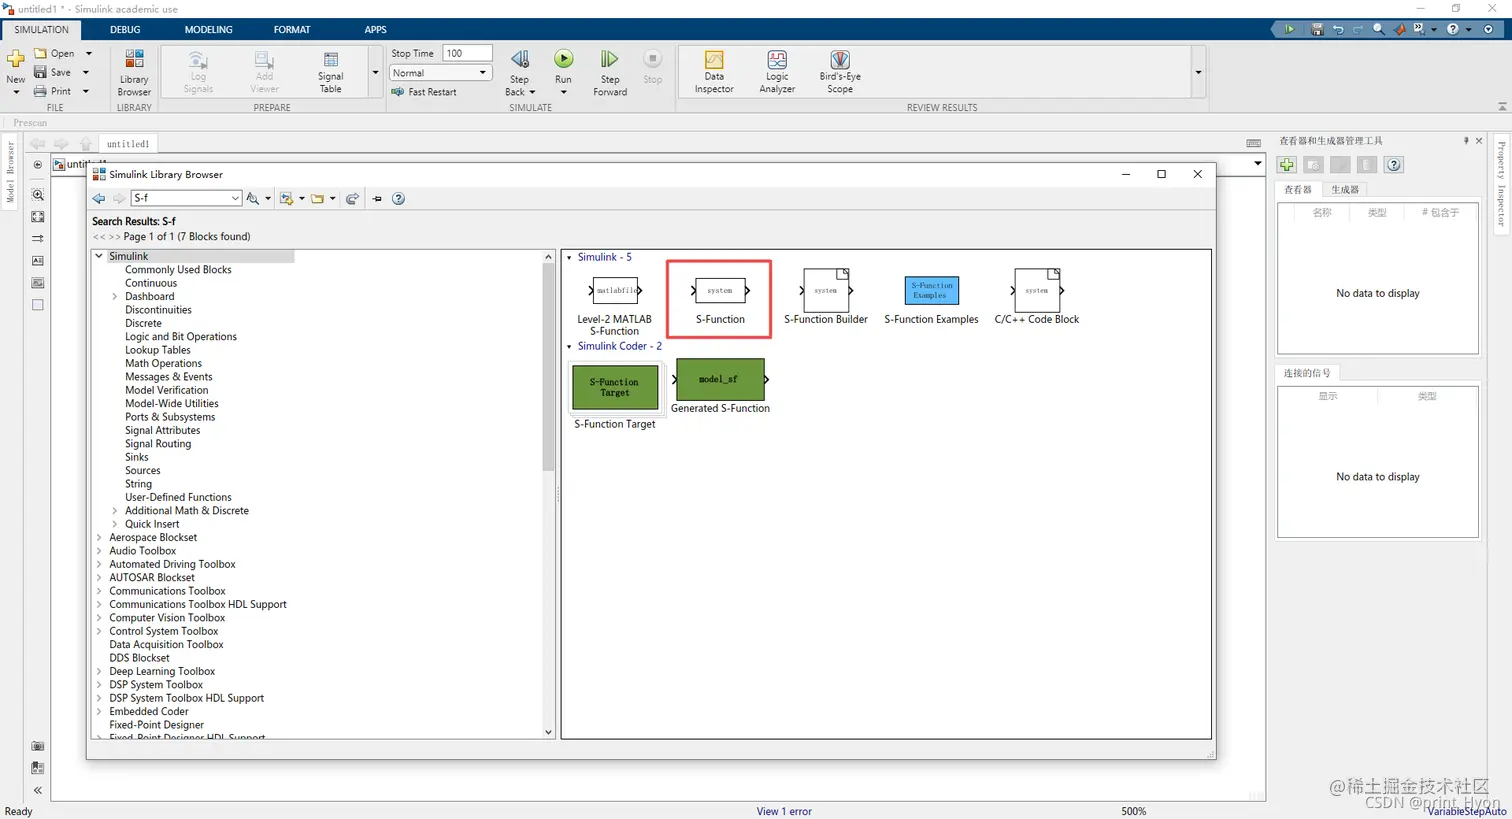The height and width of the screenshot is (819, 1512).
Task: Click the new model icon in Library Browser
Action: click(287, 199)
